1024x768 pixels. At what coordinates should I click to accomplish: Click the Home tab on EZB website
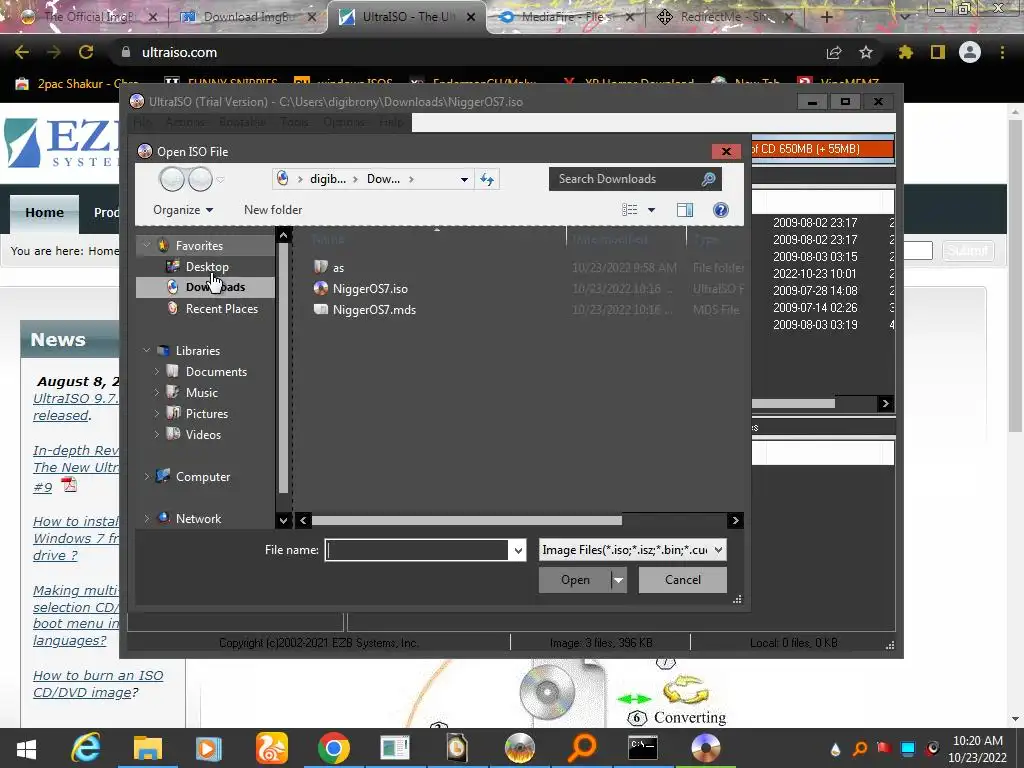44,213
